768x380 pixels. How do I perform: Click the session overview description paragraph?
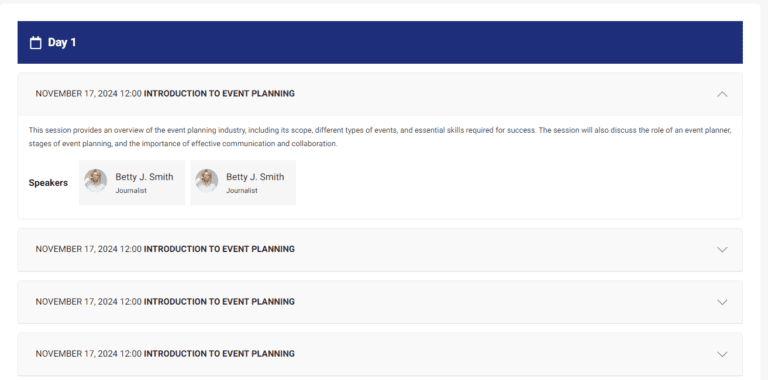[380, 137]
